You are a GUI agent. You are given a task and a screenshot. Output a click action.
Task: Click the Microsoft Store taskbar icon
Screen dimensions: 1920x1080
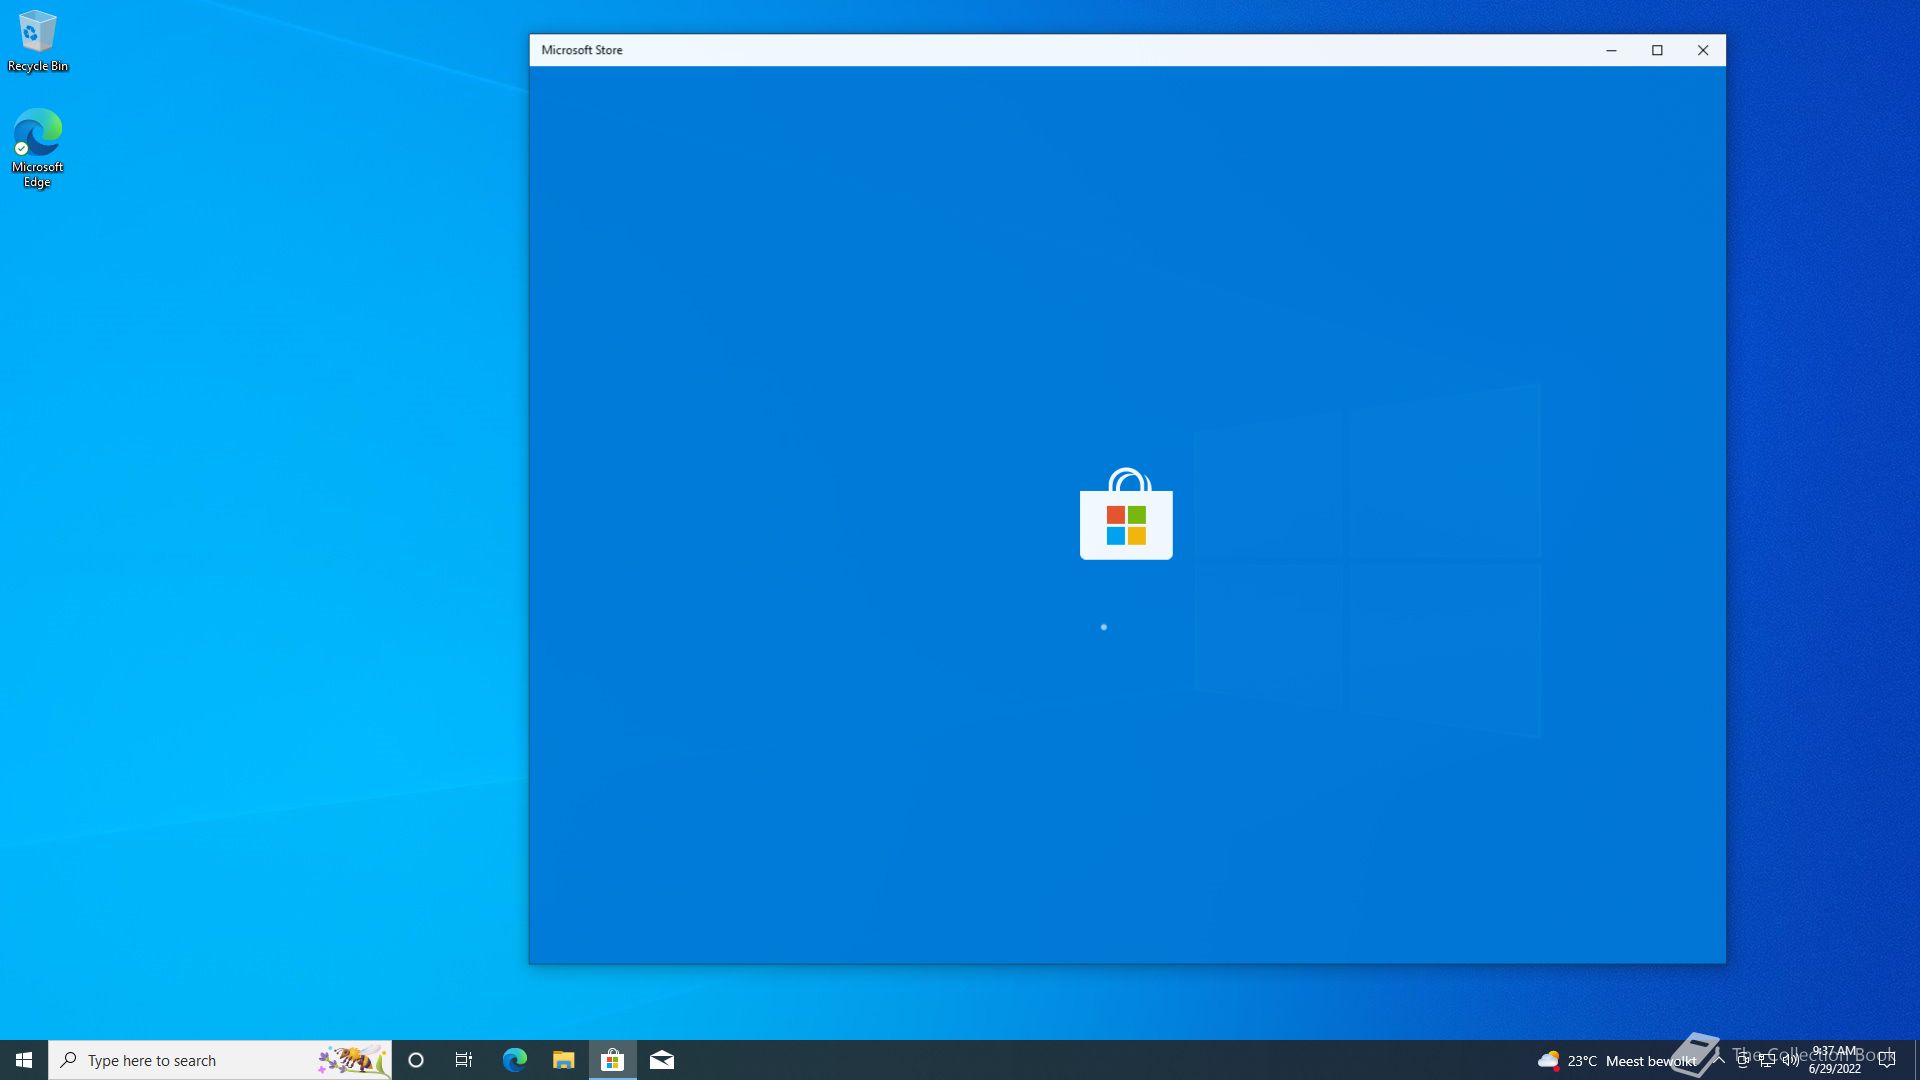(612, 1060)
